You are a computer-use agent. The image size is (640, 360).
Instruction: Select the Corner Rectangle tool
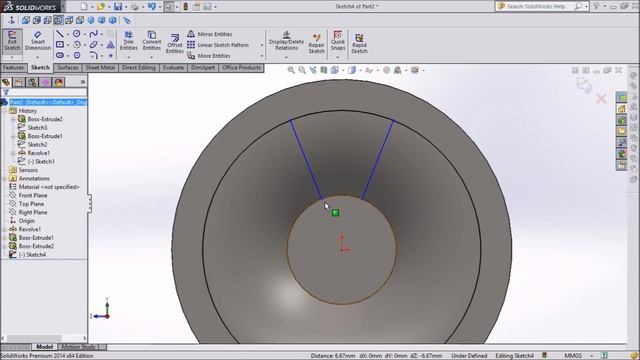(x=60, y=44)
